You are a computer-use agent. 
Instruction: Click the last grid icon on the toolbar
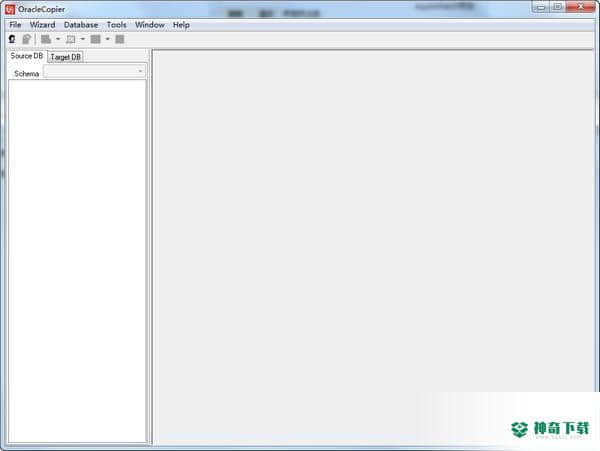click(120, 39)
